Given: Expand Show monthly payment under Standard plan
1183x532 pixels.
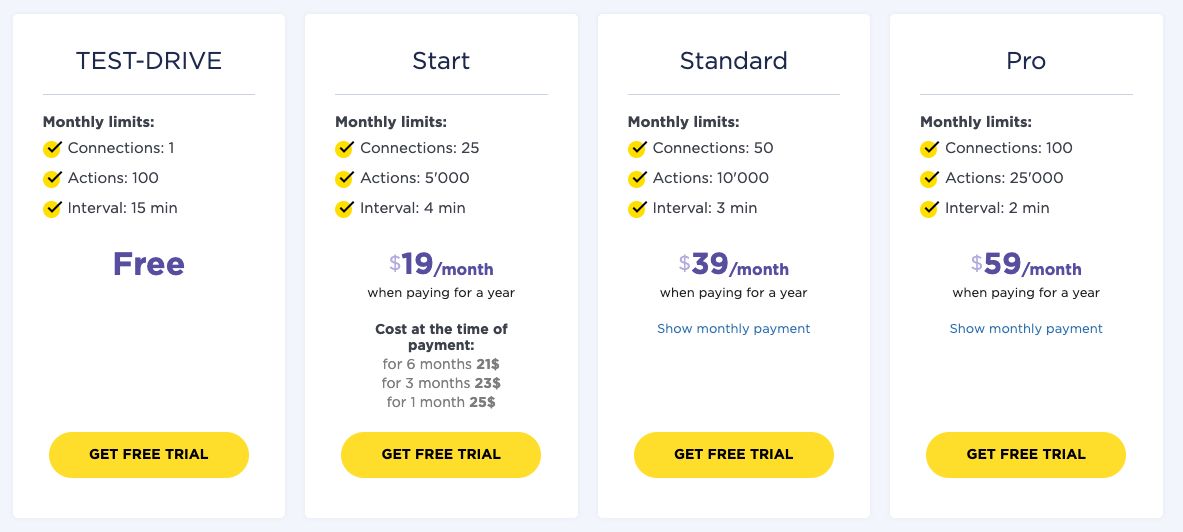Looking at the screenshot, I should point(733,329).
